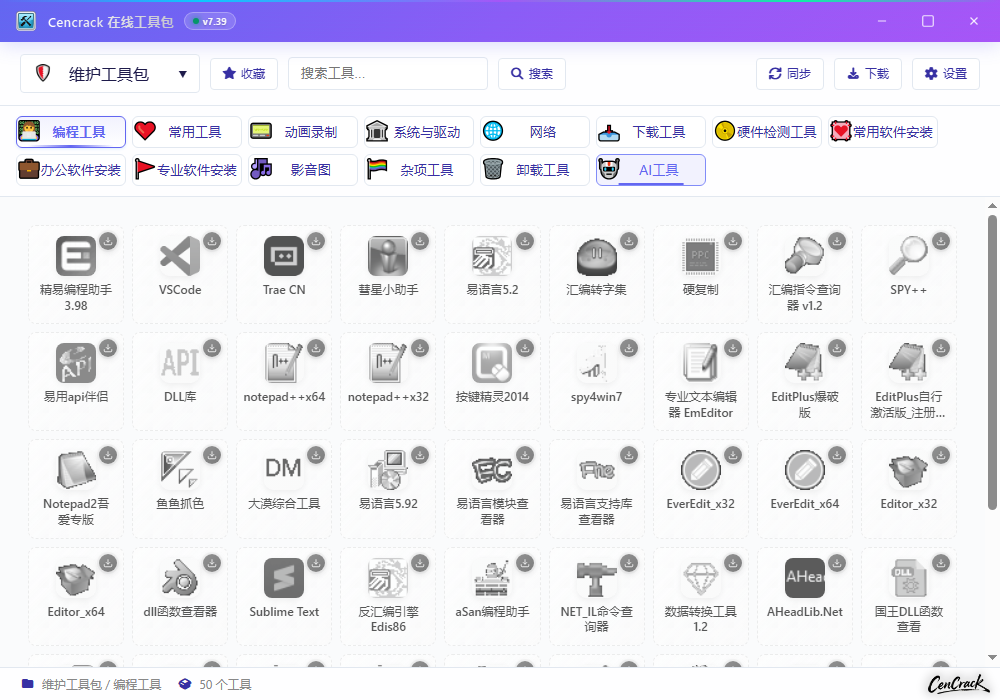Click the v7.39 version badge
The height and width of the screenshot is (700, 1000).
[x=210, y=22]
